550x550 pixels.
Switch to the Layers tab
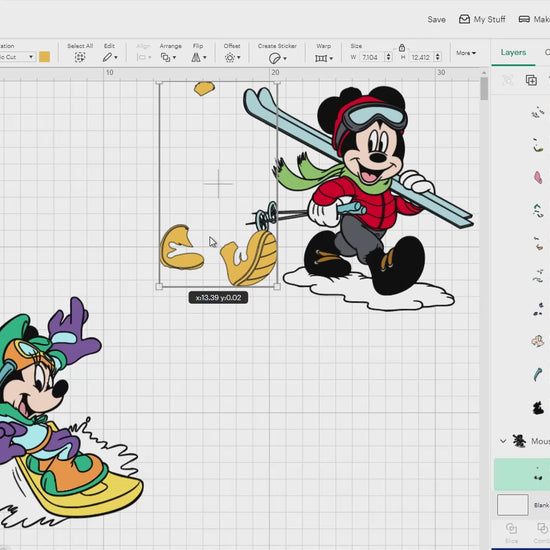(x=513, y=53)
